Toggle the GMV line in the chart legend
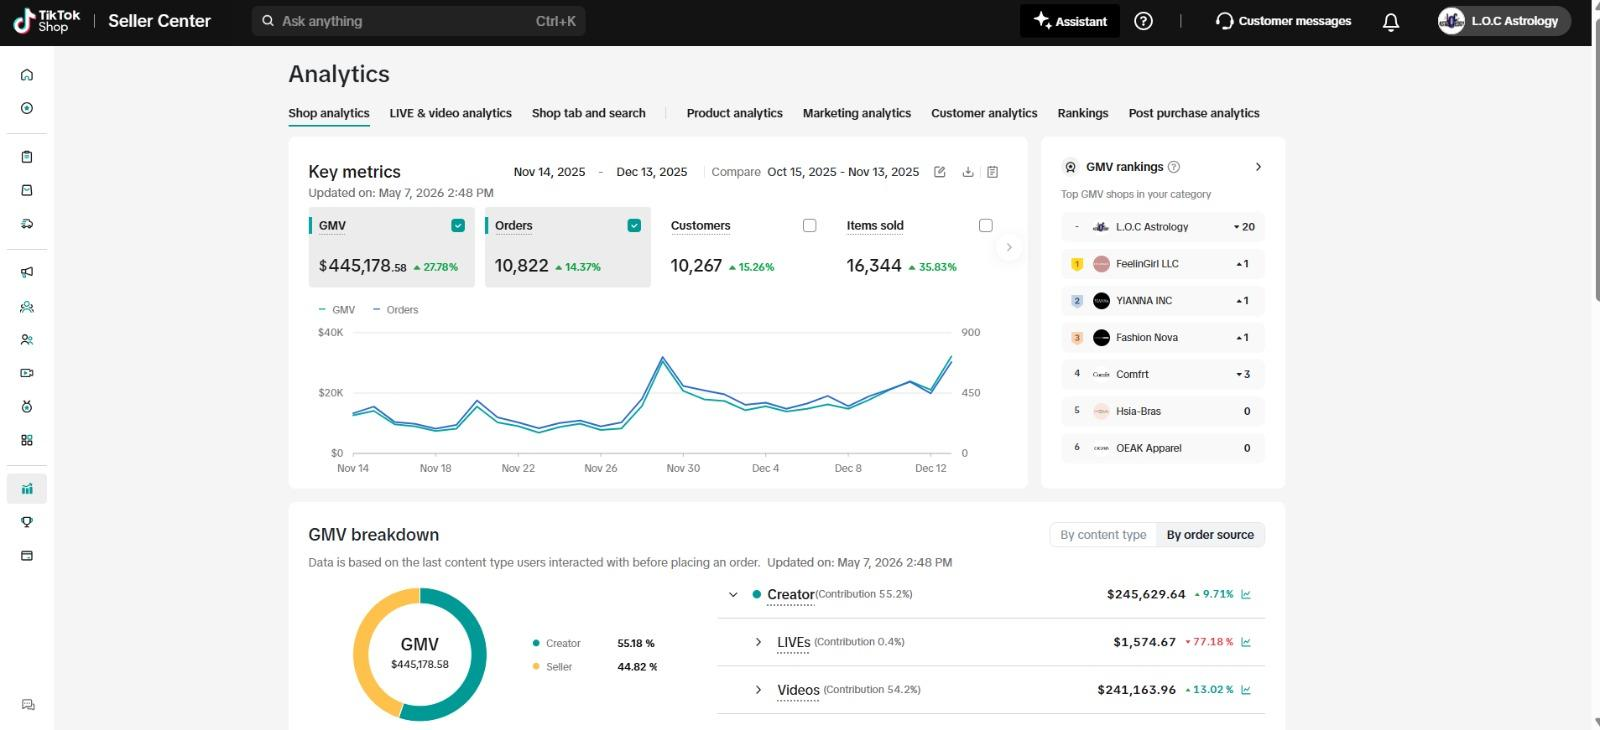Screen dimensions: 1600x730 click(x=337, y=310)
